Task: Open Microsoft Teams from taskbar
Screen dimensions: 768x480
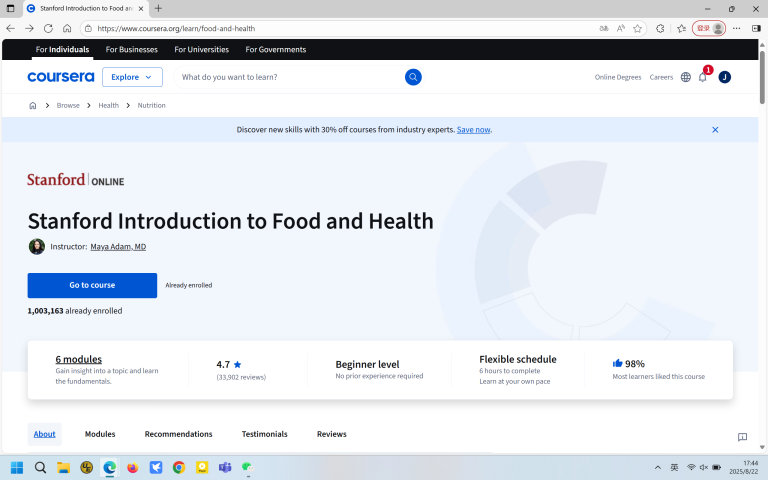Action: click(225, 468)
